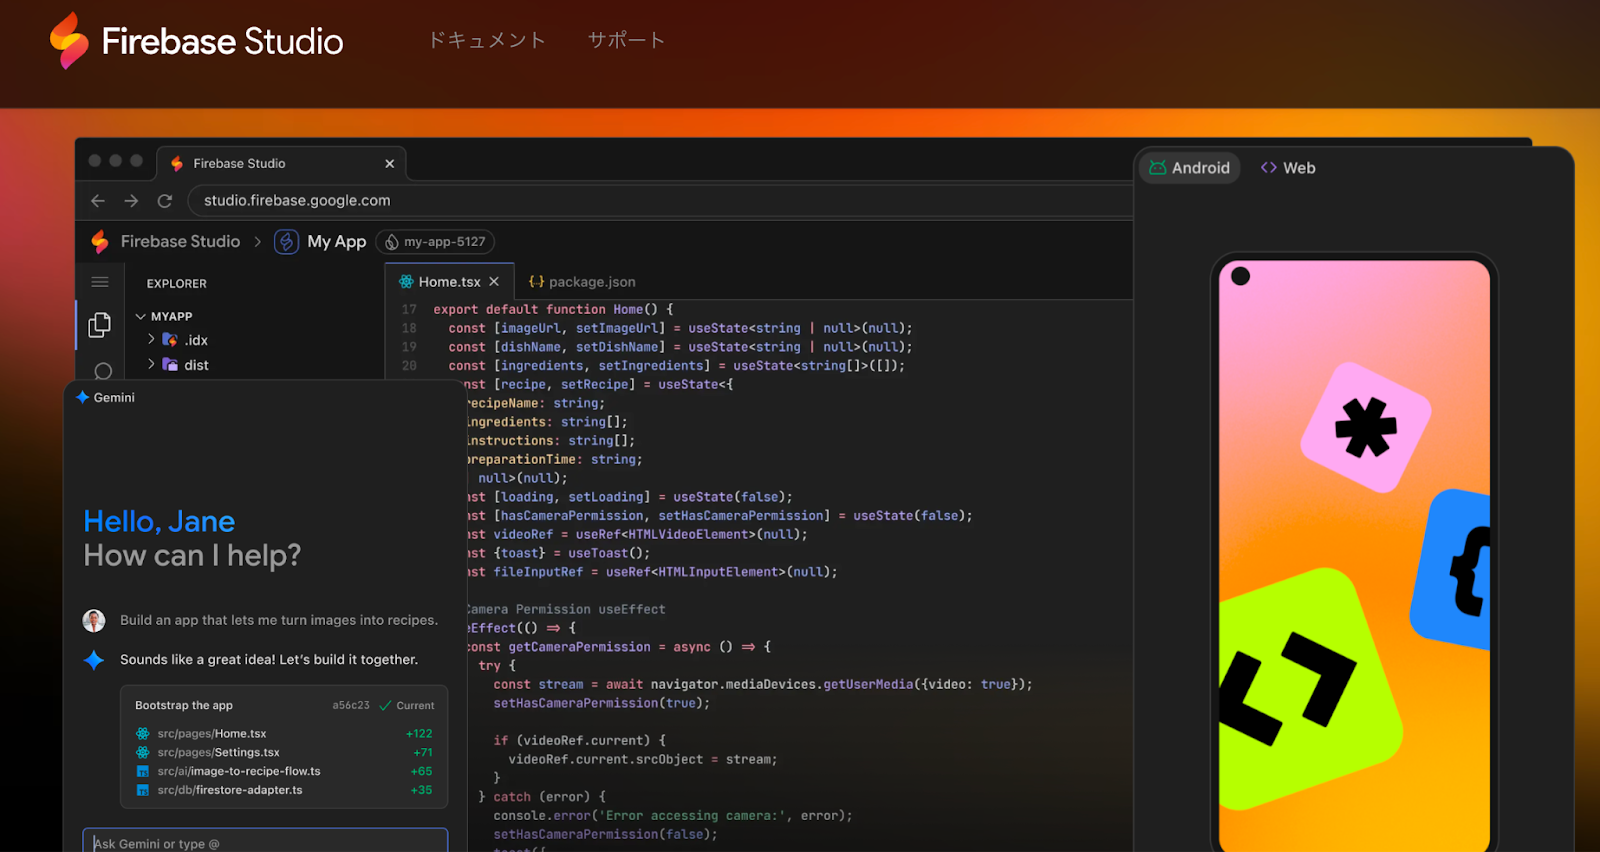Select the Android preview tab
The height and width of the screenshot is (852, 1600).
tap(1190, 168)
